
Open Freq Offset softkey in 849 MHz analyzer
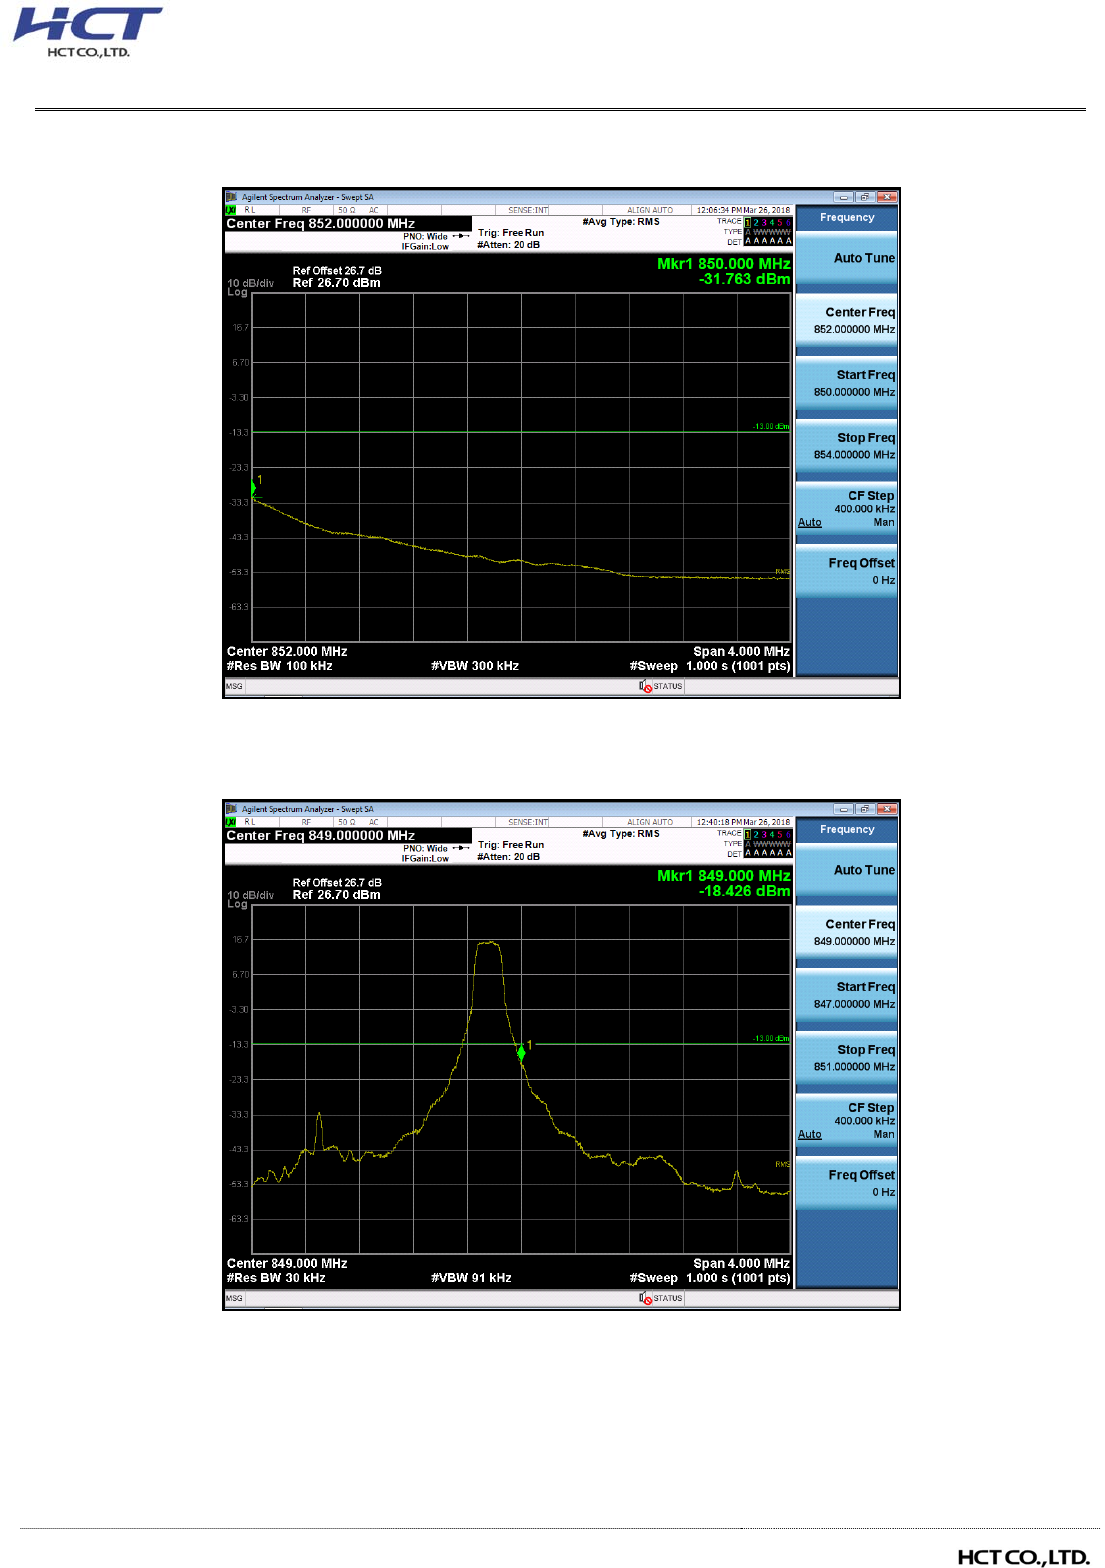[847, 1183]
